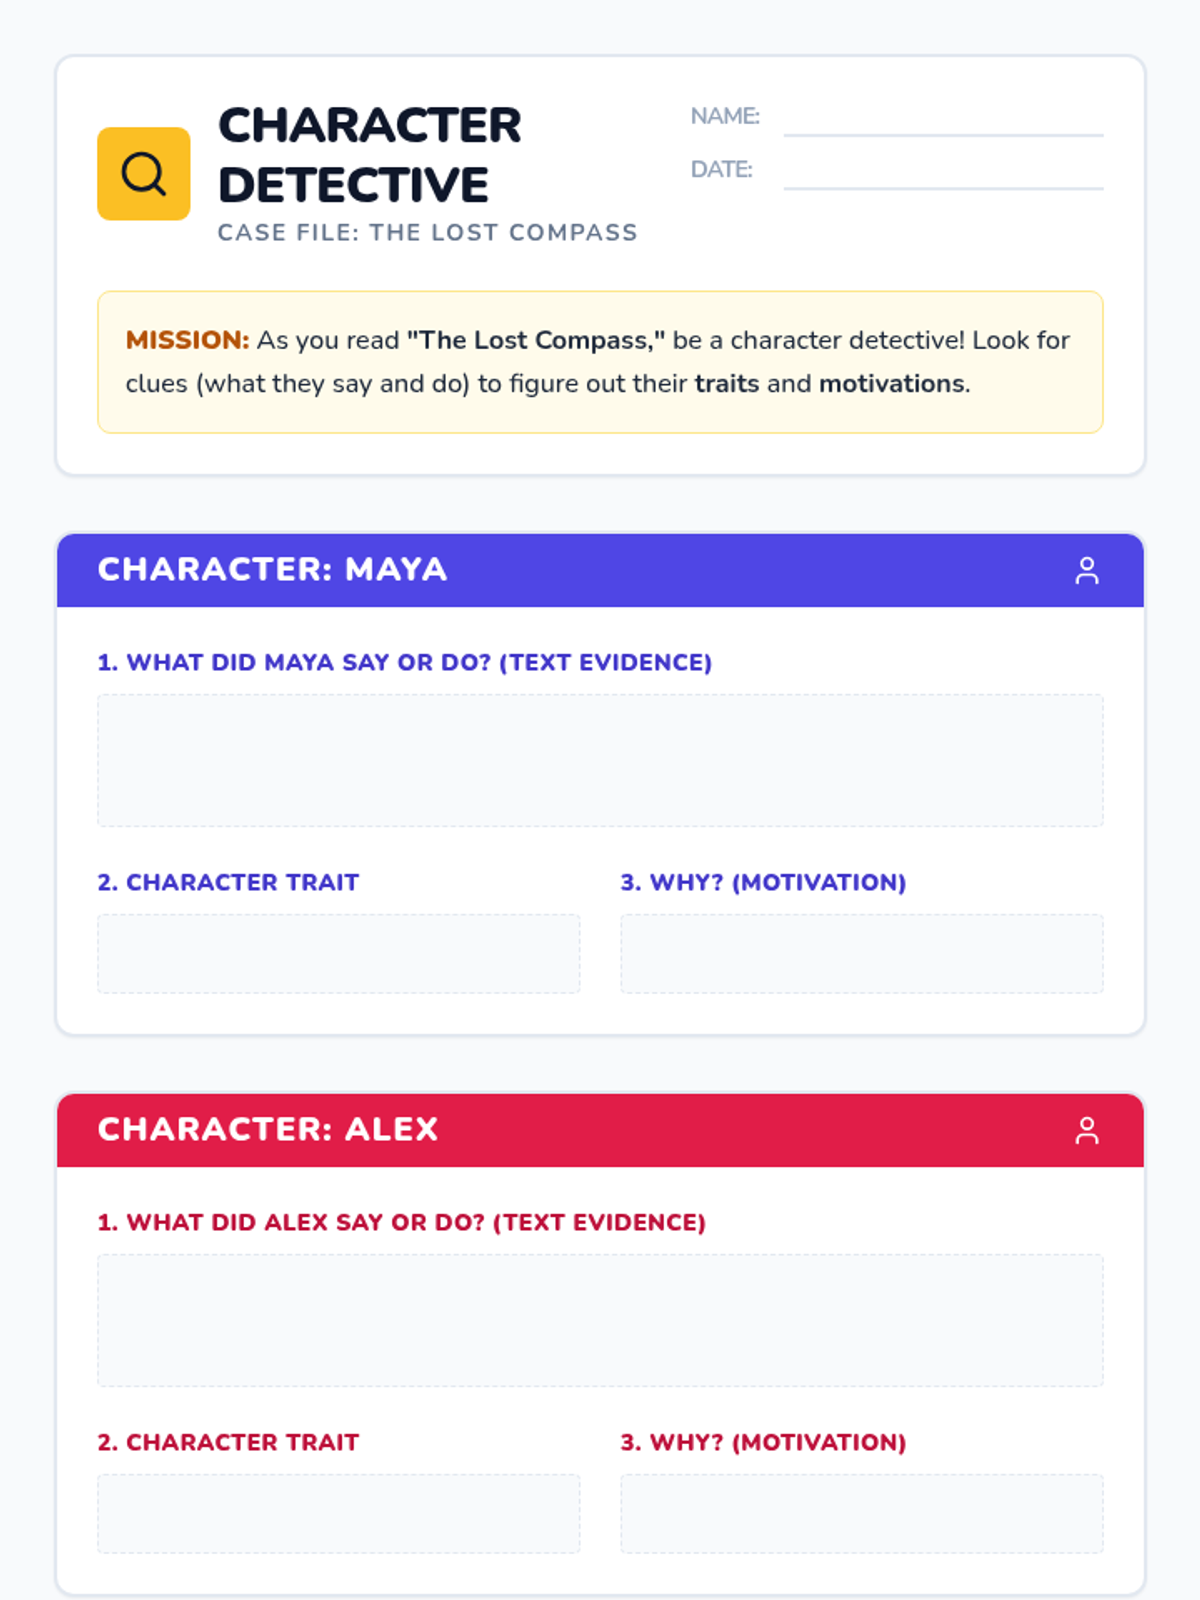Click the person icon in Maya's header
The image size is (1200, 1600).
1086,570
